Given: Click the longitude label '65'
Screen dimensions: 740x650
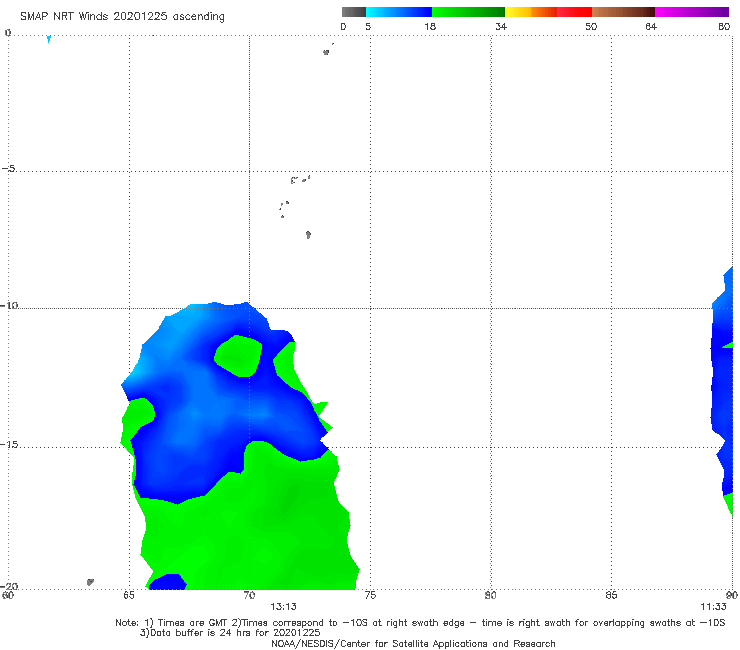Looking at the screenshot, I should point(129,595).
